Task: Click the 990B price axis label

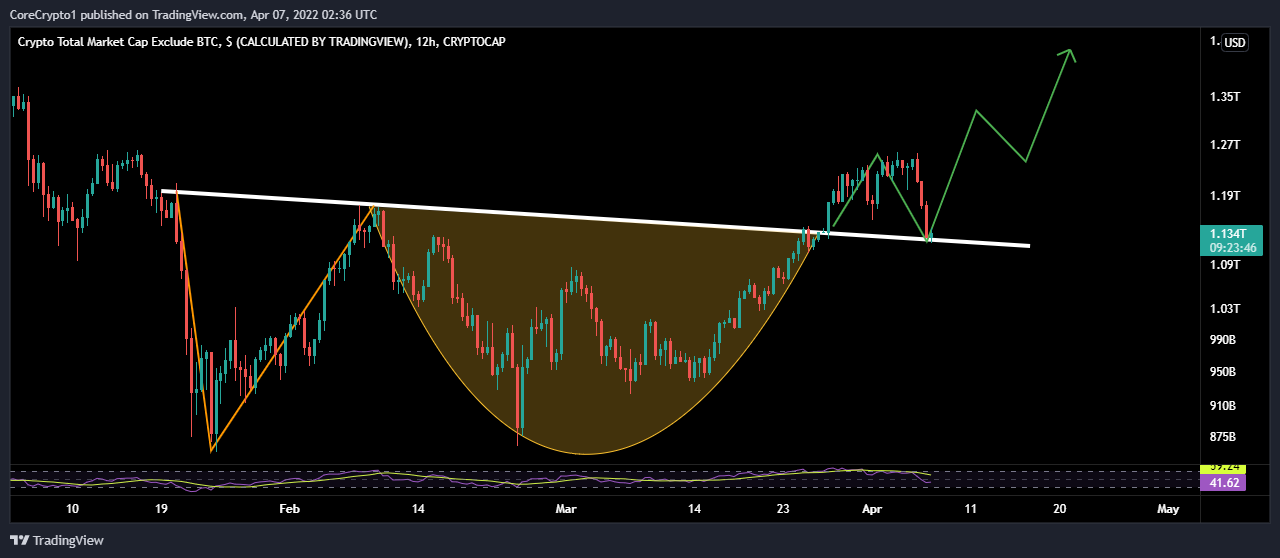Action: point(1224,340)
